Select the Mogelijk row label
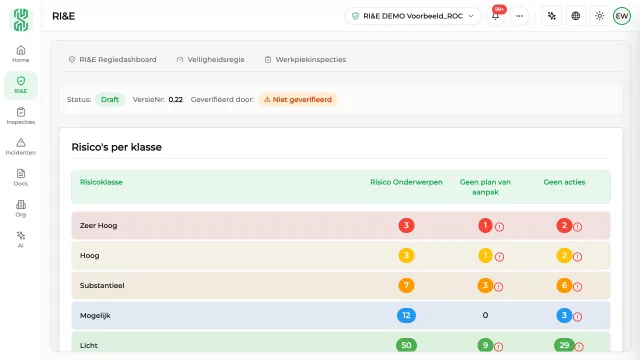The height and width of the screenshot is (360, 640). click(x=95, y=316)
